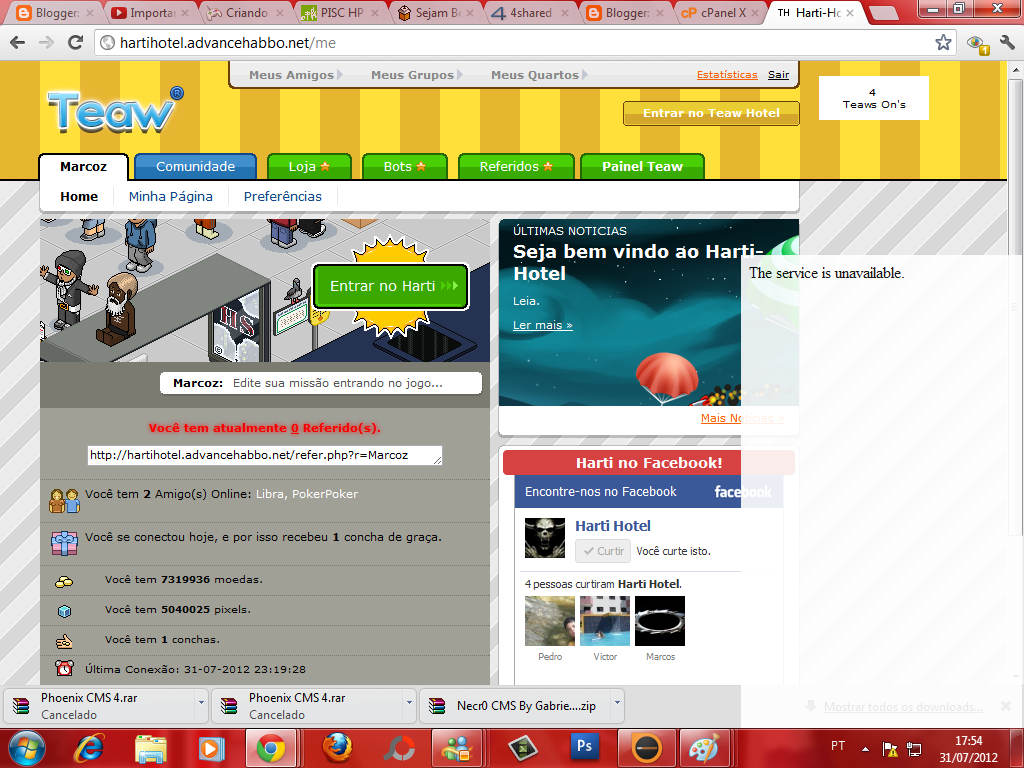Click Entrar no Teaw Hotel button
The height and width of the screenshot is (768, 1025).
tap(711, 113)
